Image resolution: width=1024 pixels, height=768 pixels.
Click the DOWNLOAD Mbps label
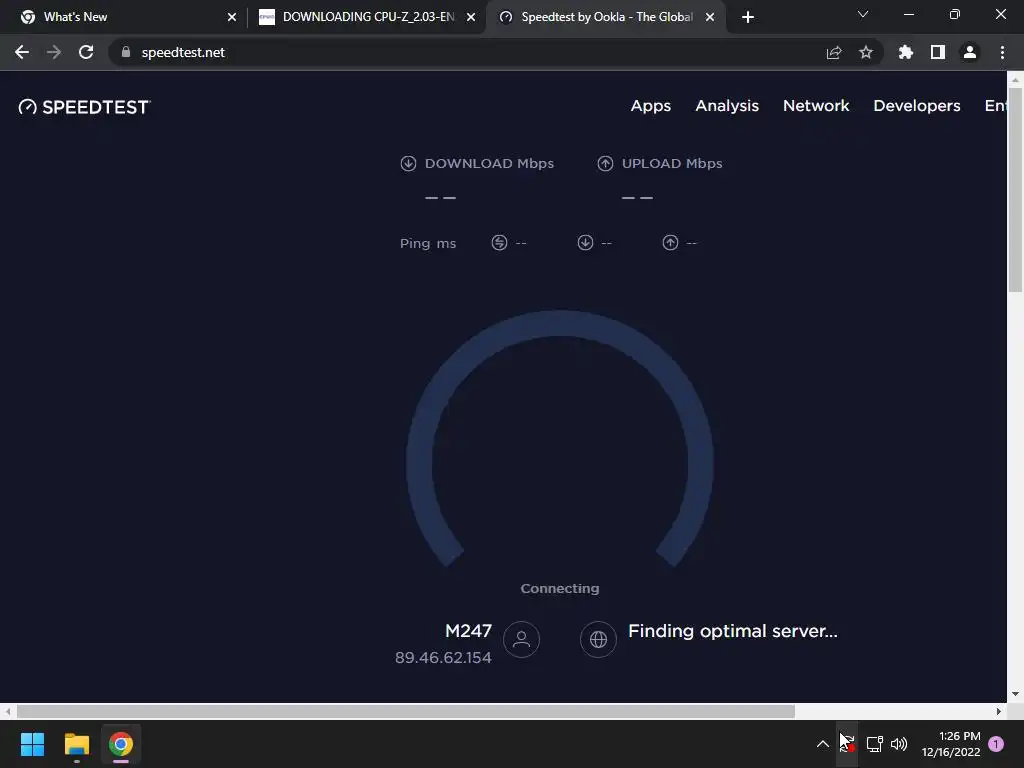click(x=489, y=163)
